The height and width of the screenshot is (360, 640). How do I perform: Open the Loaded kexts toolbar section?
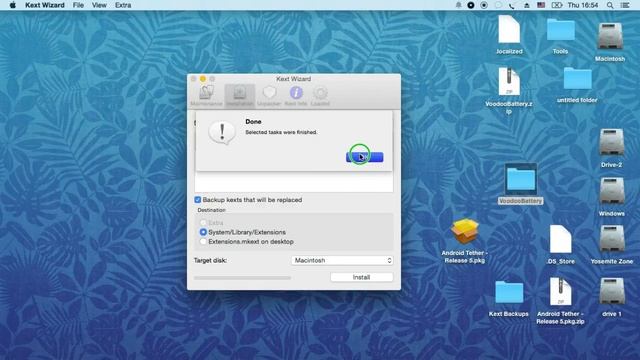pyautogui.click(x=320, y=96)
